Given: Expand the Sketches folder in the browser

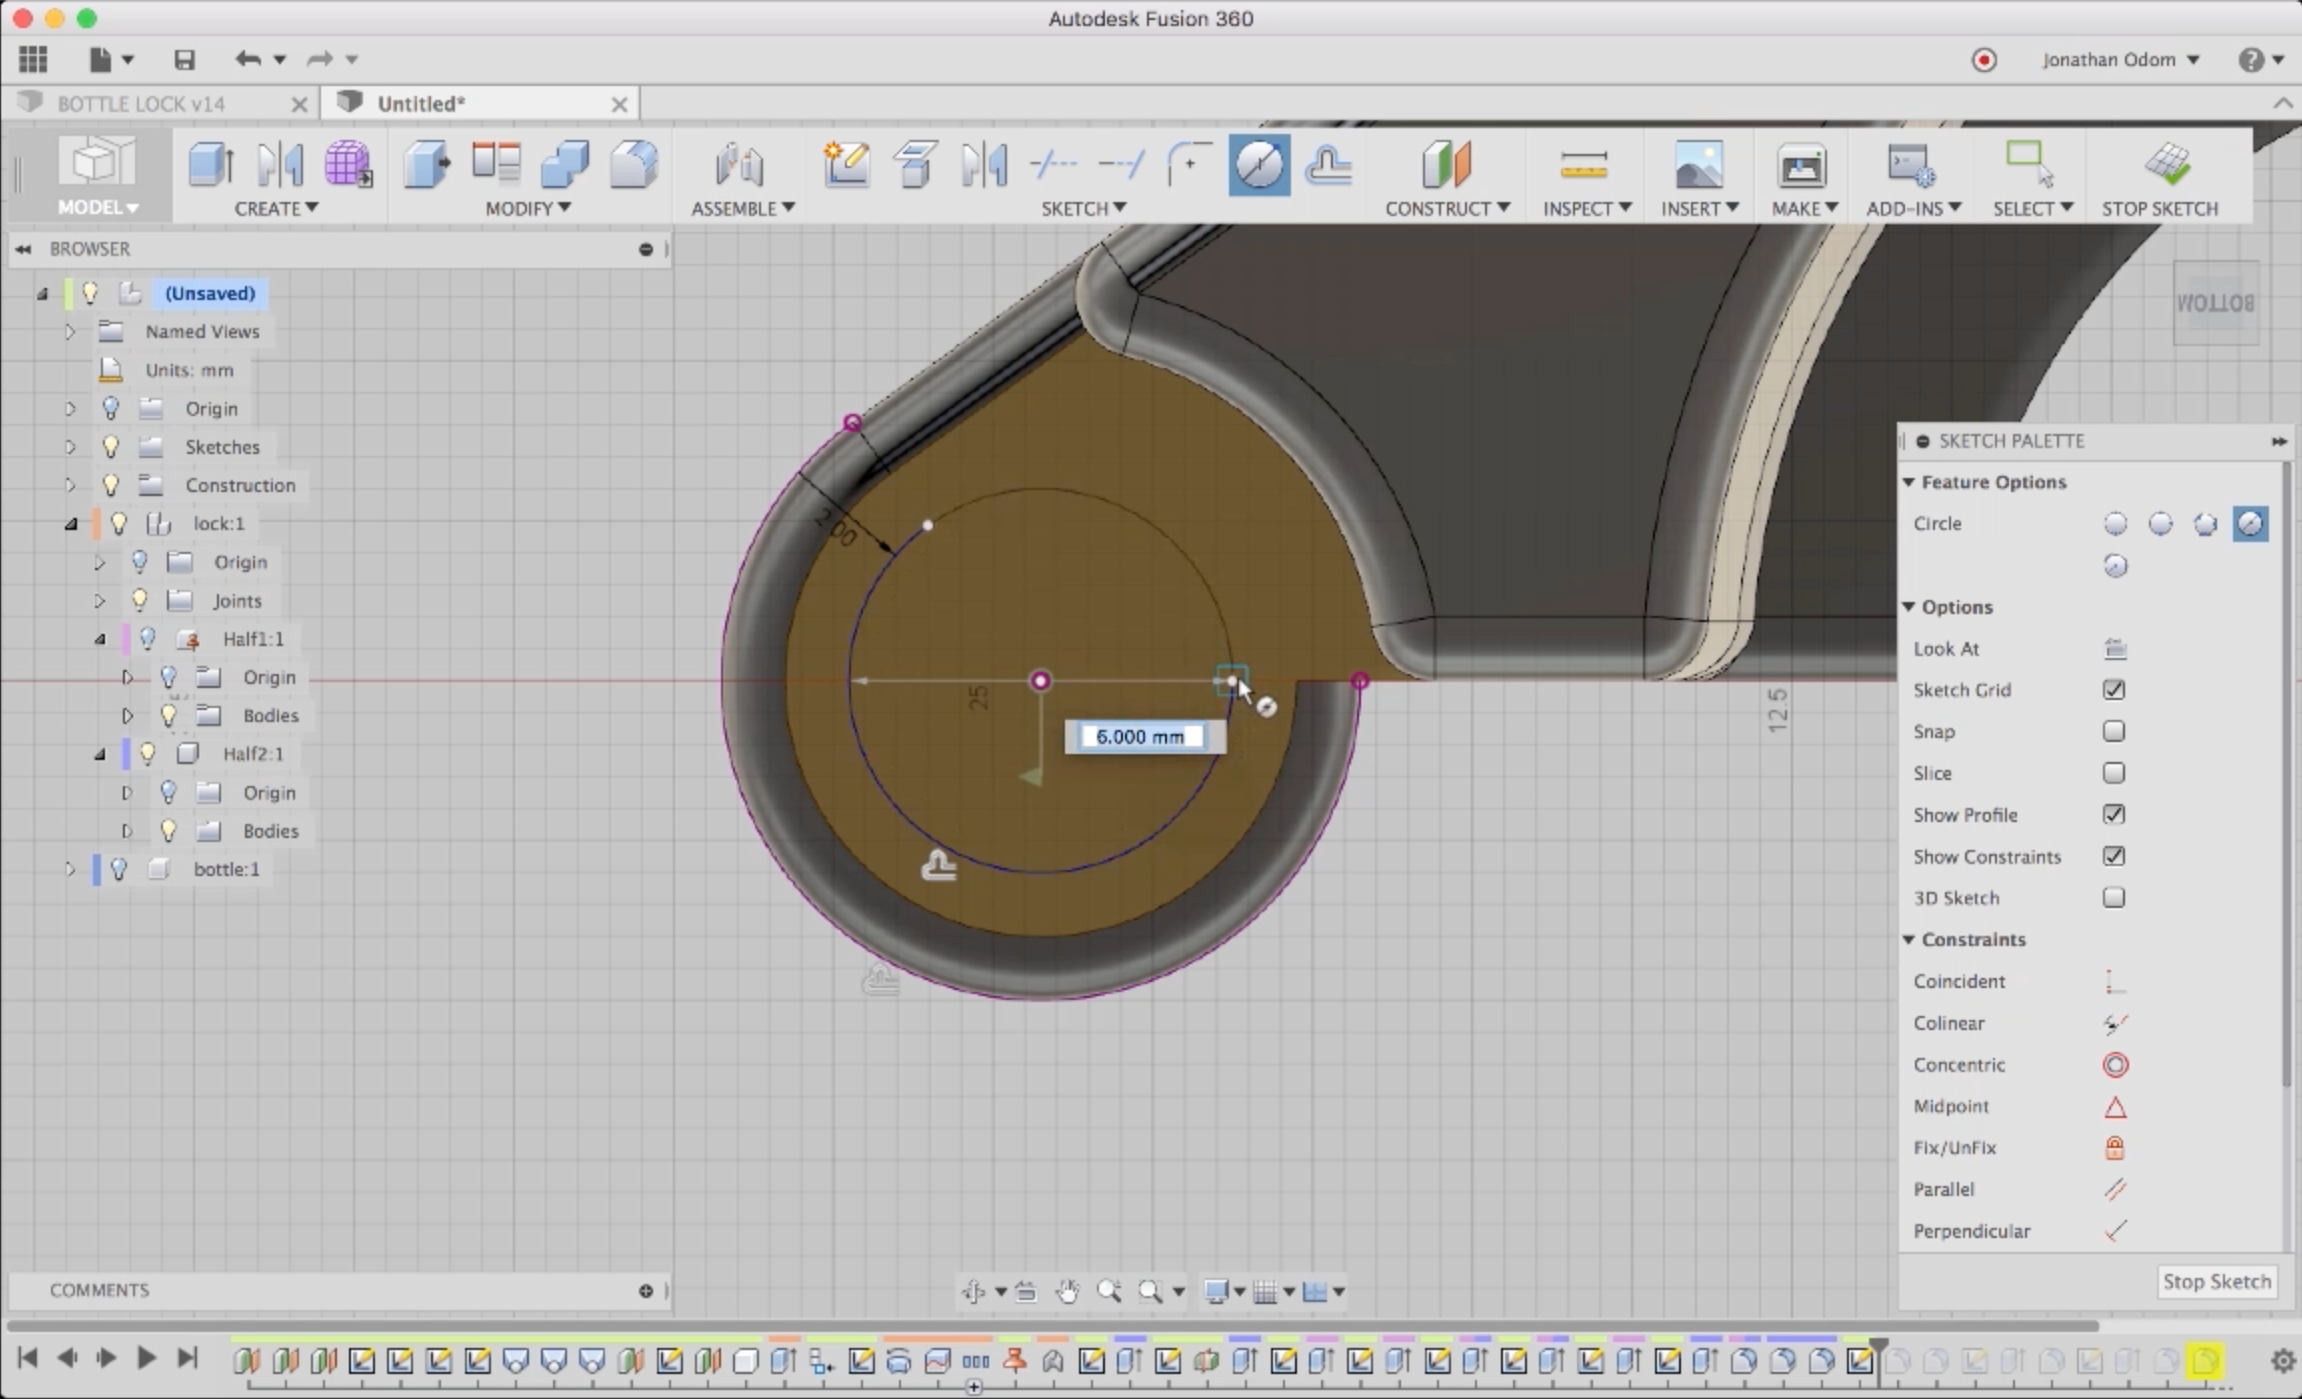Looking at the screenshot, I should pyautogui.click(x=70, y=447).
